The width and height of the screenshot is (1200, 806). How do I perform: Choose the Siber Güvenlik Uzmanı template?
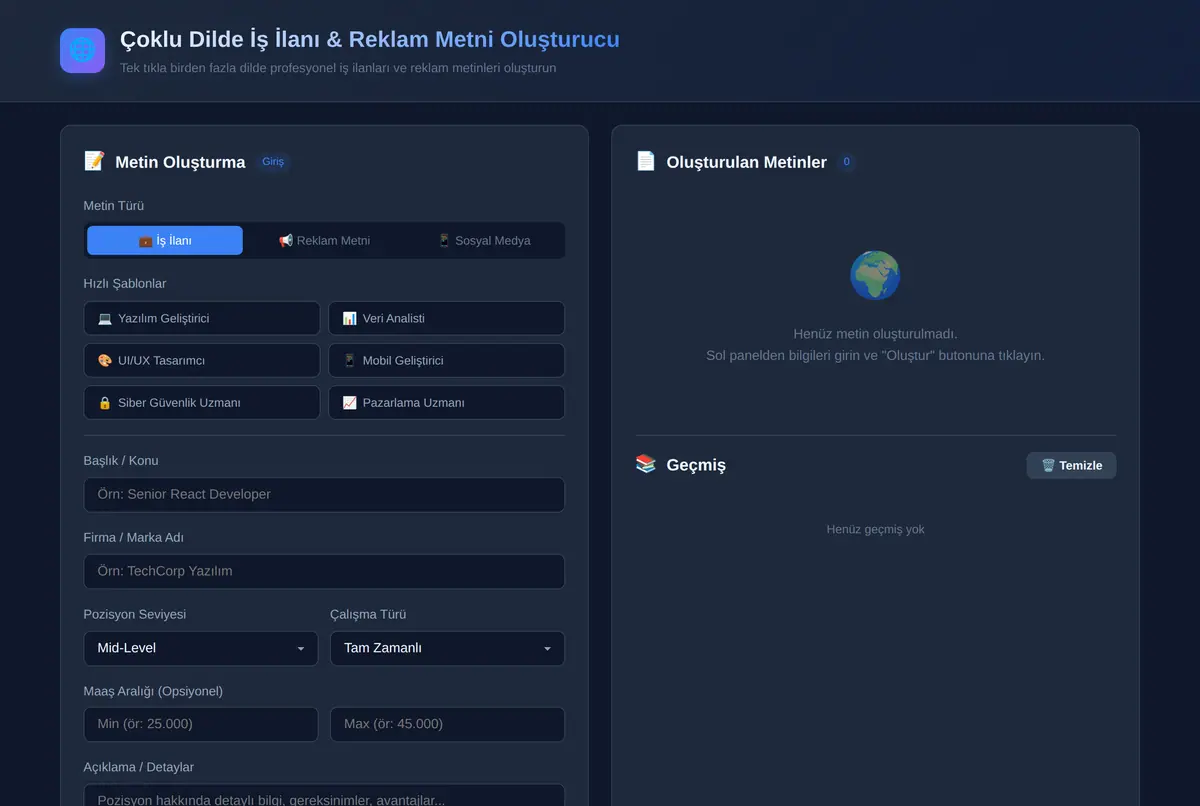coord(202,402)
